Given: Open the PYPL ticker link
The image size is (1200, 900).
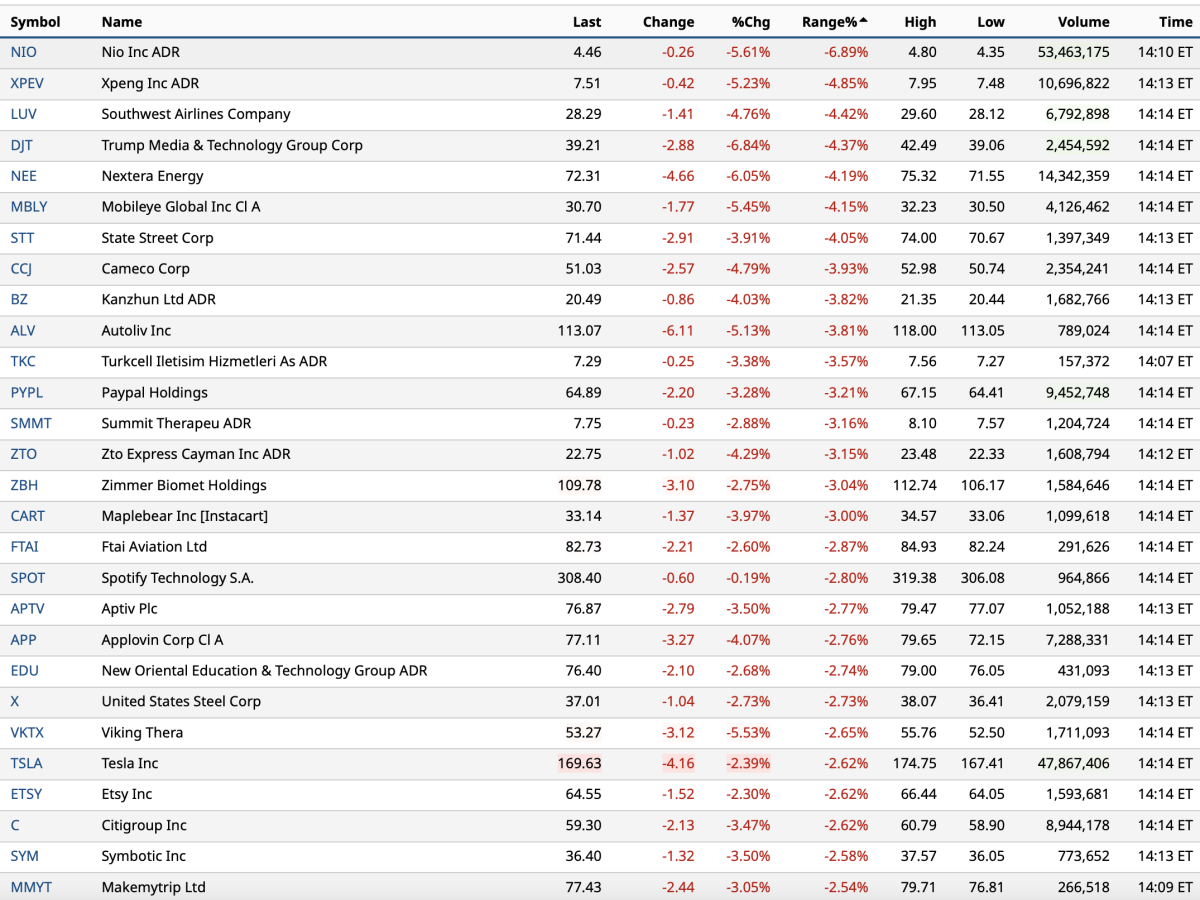Looking at the screenshot, I should click(x=26, y=392).
